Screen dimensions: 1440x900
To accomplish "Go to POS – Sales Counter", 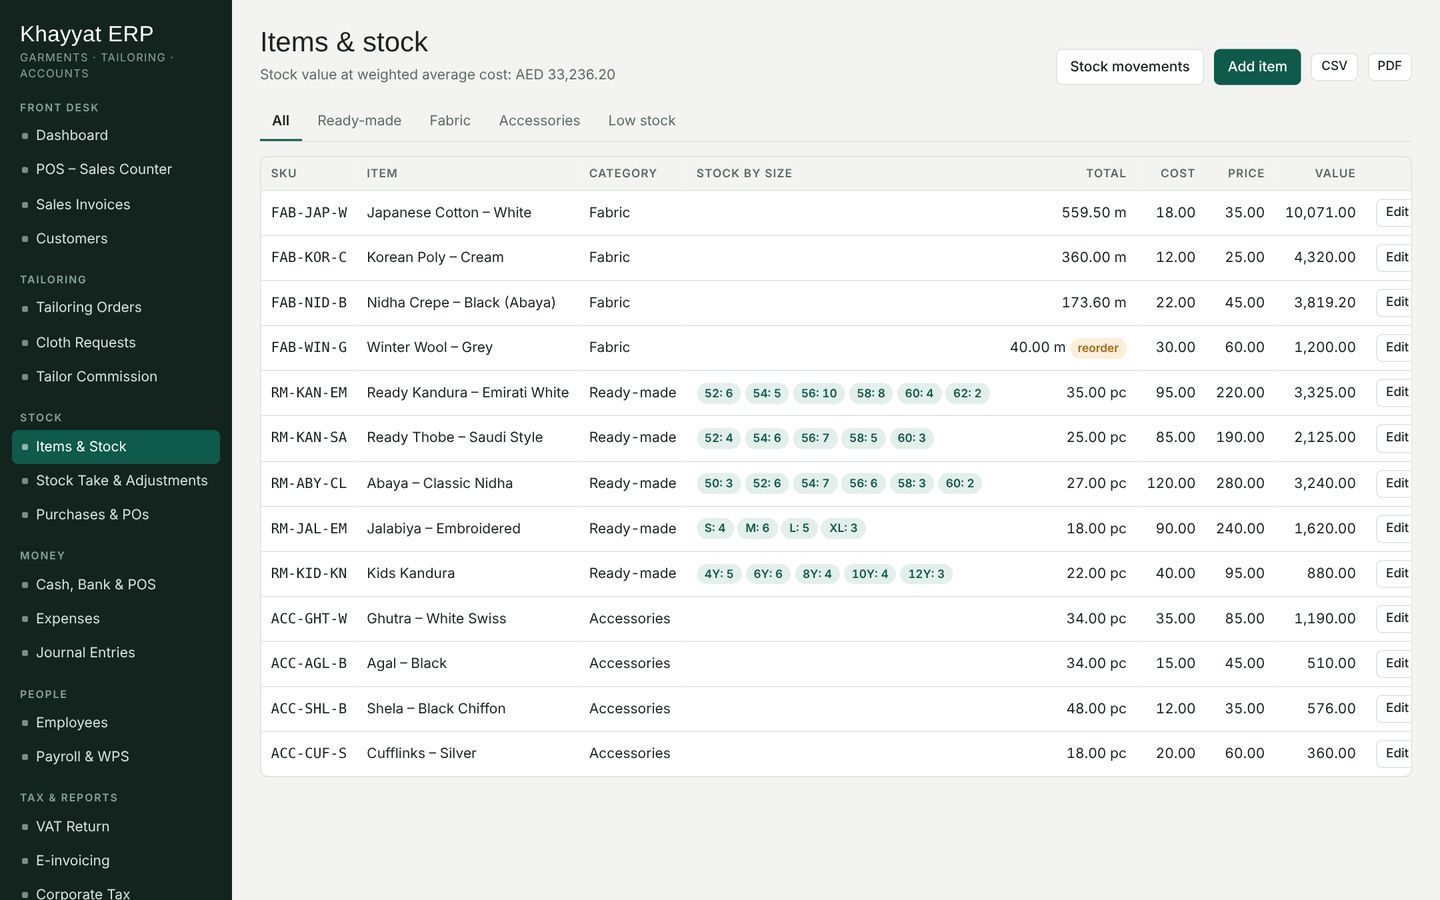I will 116,169.
